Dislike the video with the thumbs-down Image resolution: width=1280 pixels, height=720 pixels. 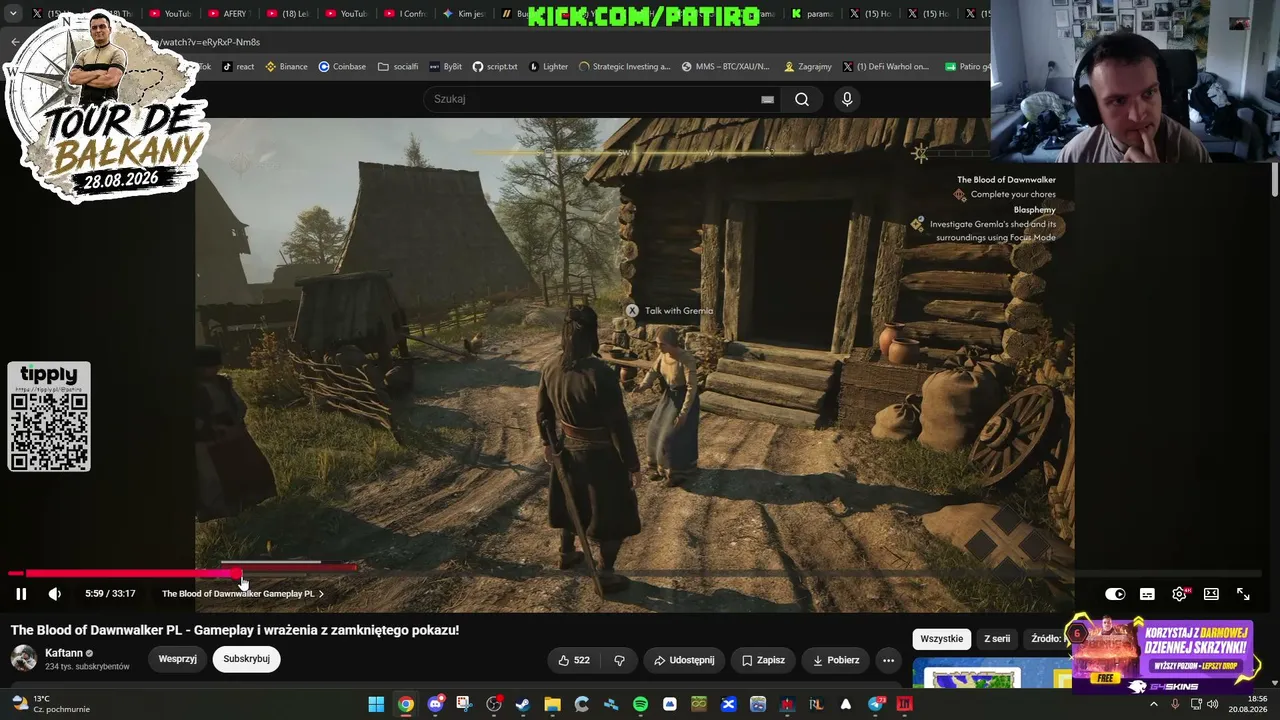tap(619, 660)
